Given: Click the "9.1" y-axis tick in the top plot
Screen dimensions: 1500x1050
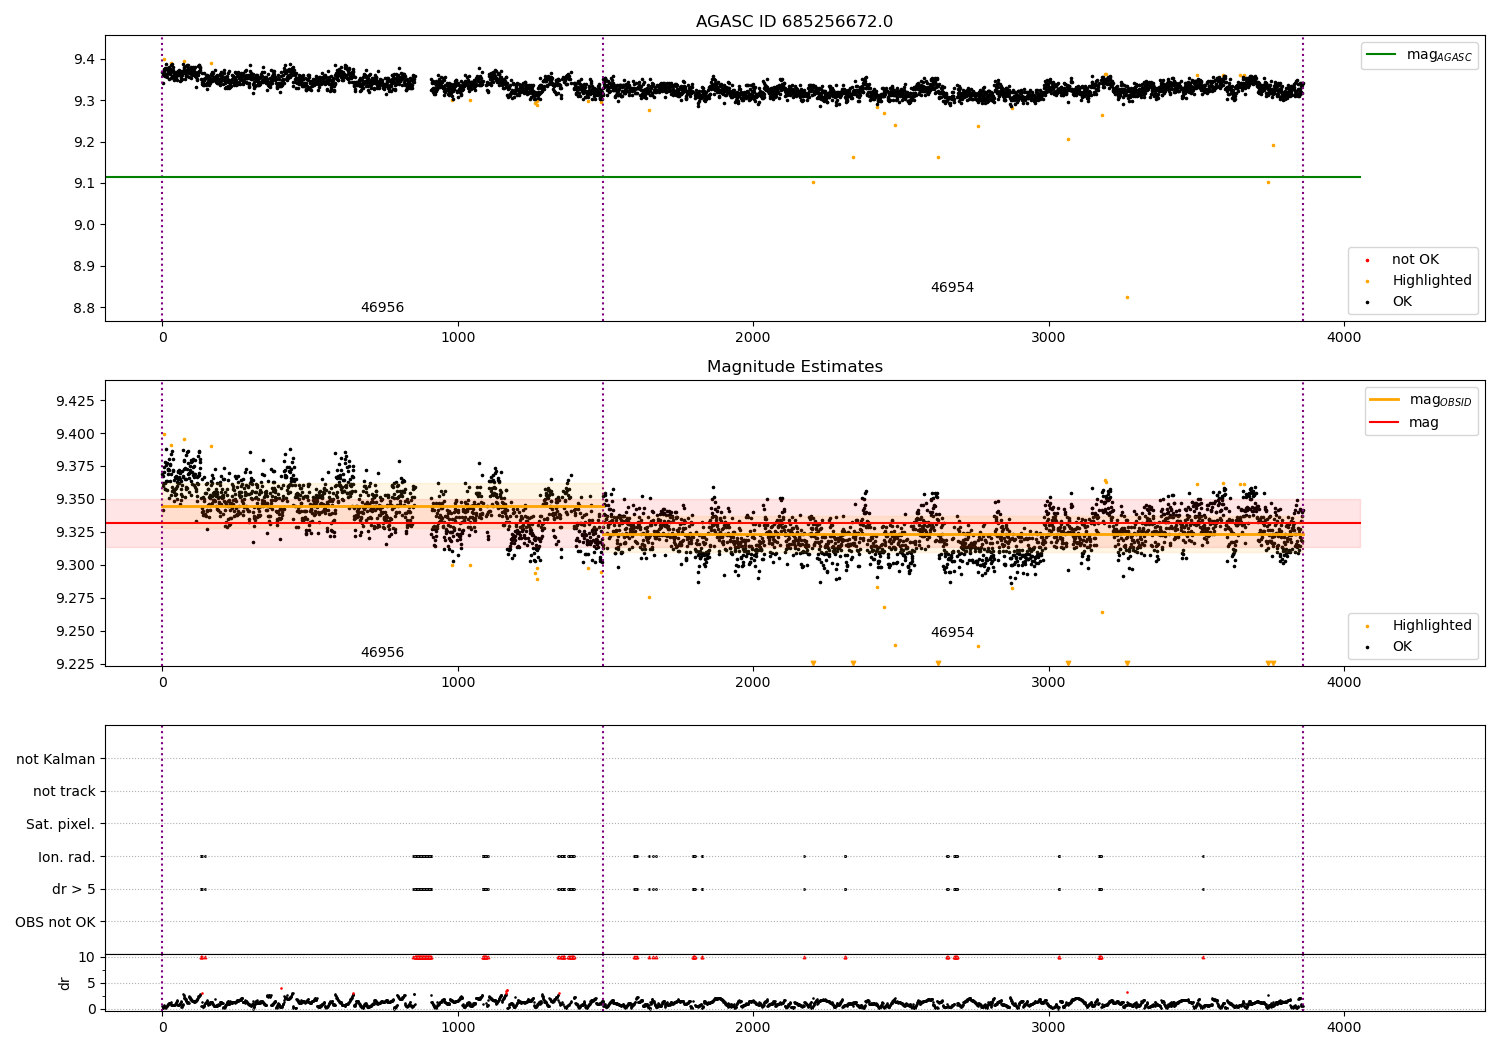Looking at the screenshot, I should click(x=84, y=184).
